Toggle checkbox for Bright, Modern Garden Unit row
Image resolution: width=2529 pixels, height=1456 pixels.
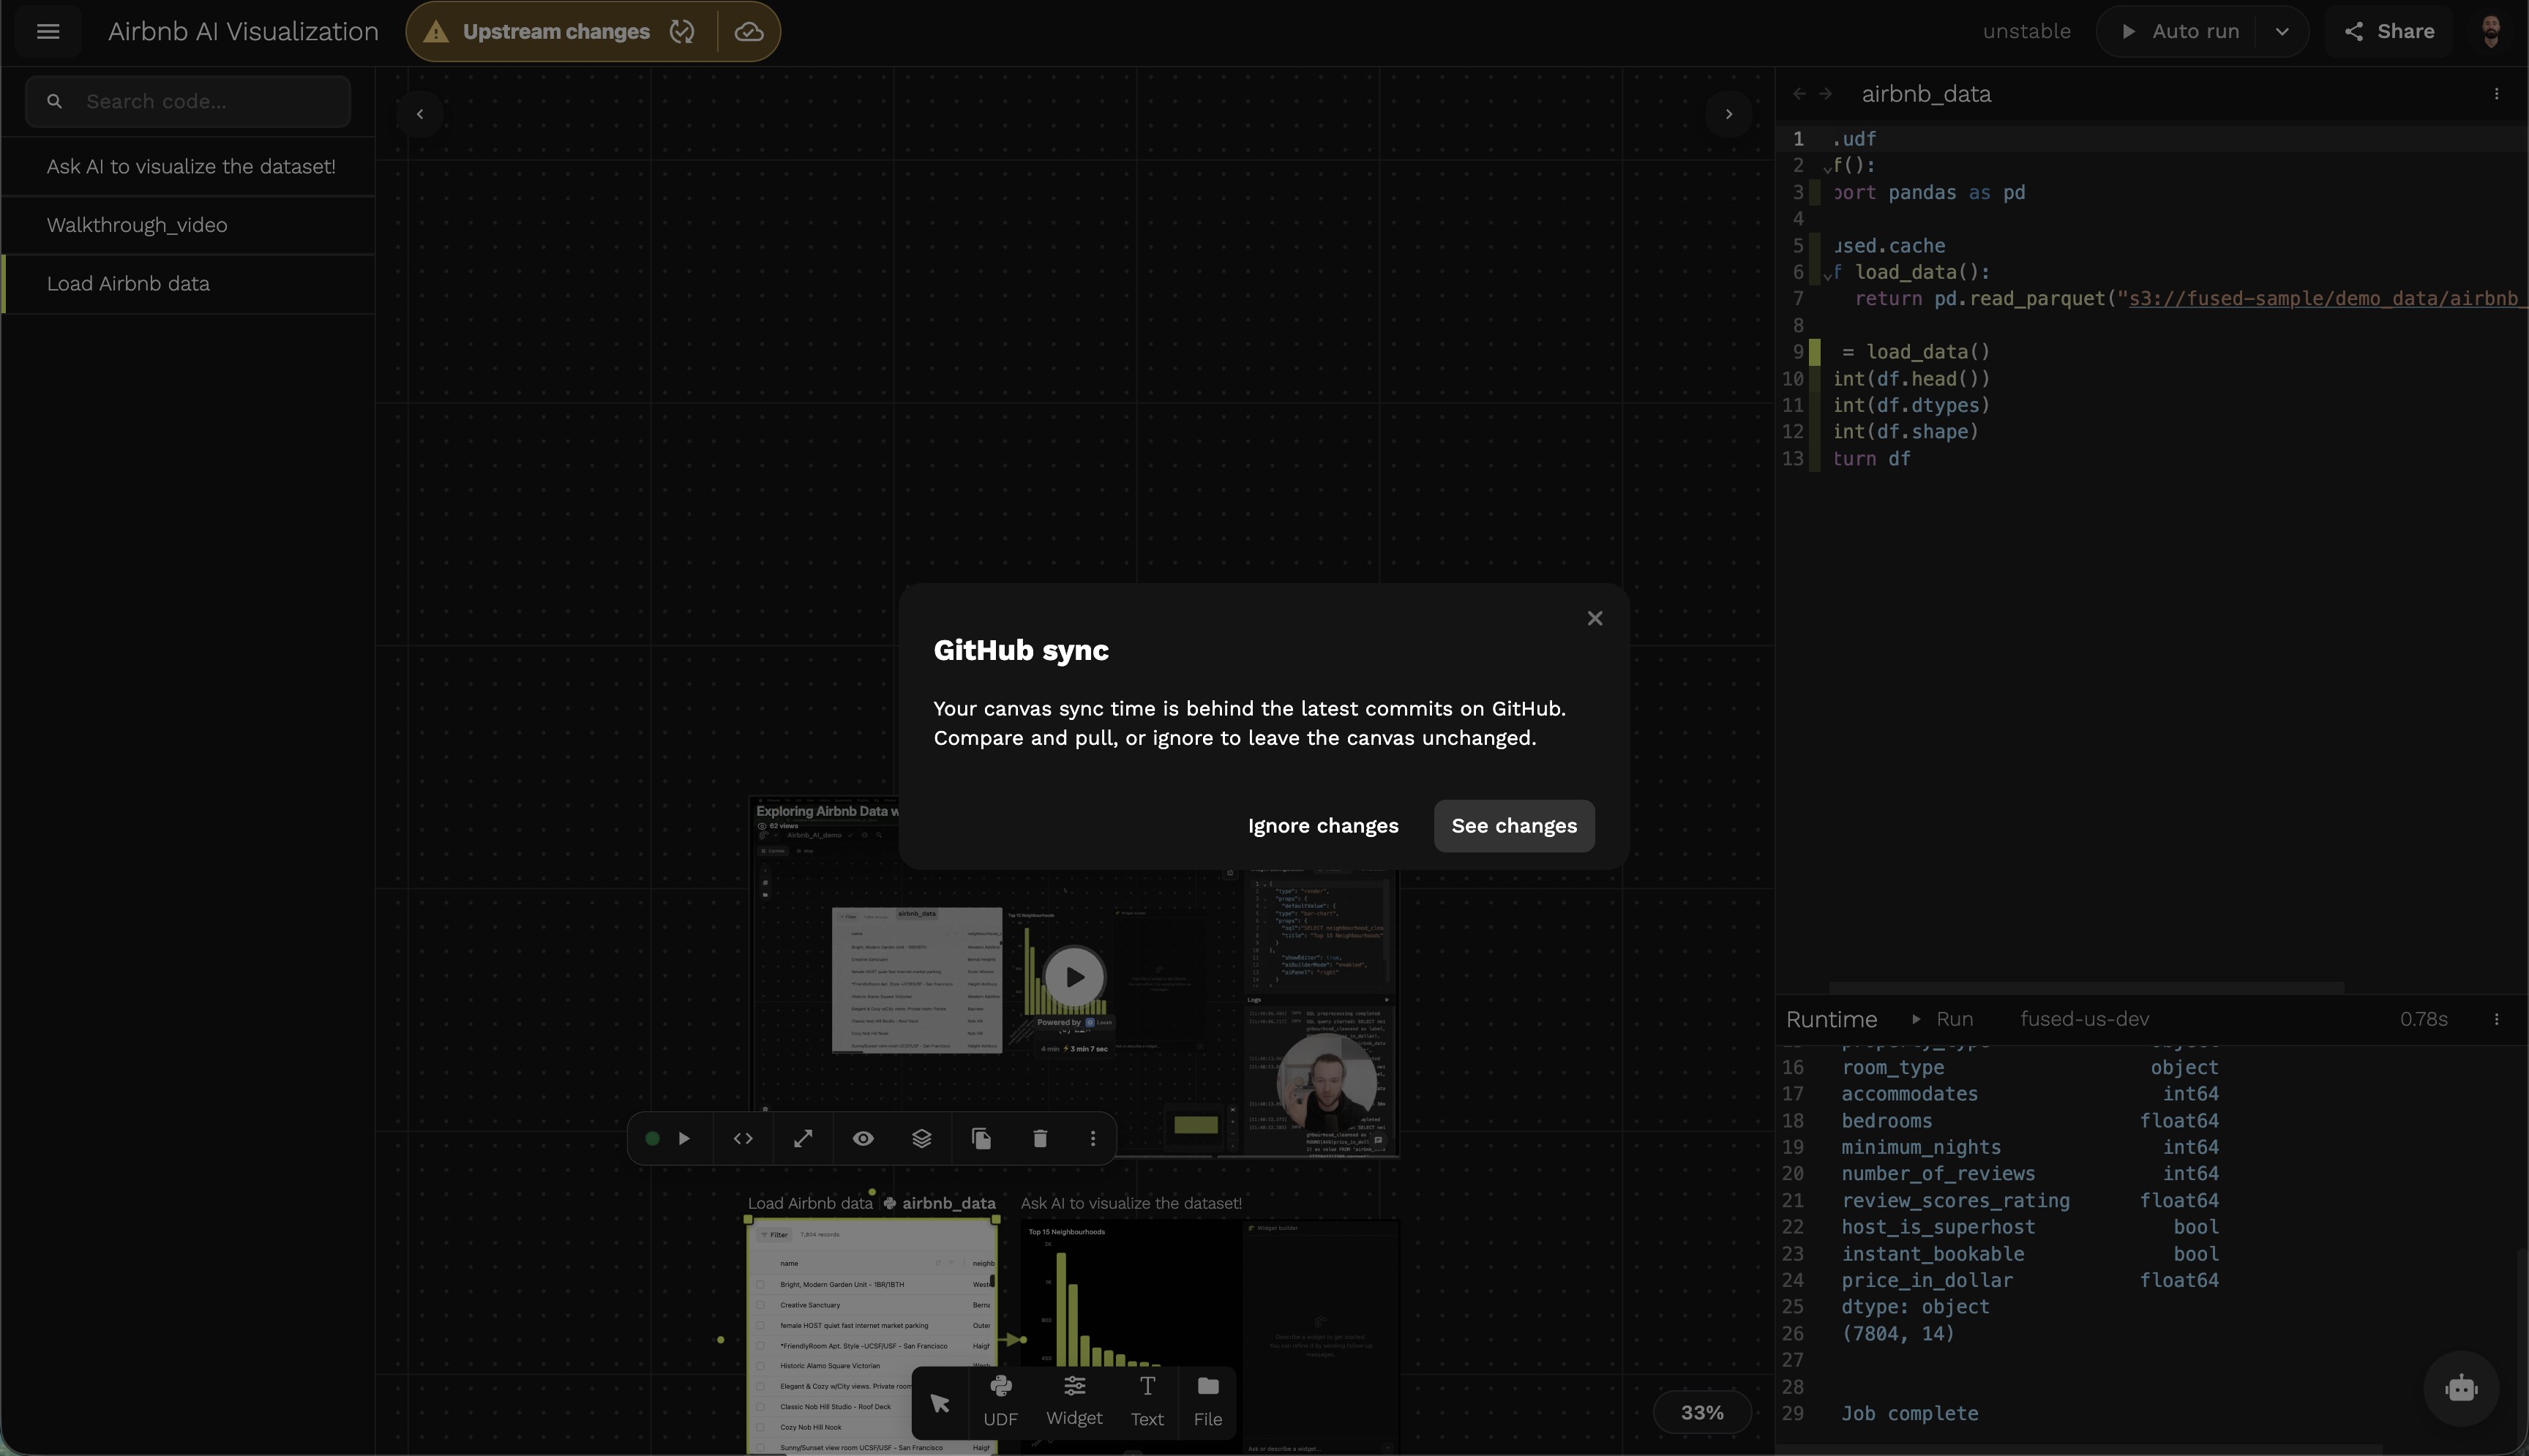[x=760, y=1284]
